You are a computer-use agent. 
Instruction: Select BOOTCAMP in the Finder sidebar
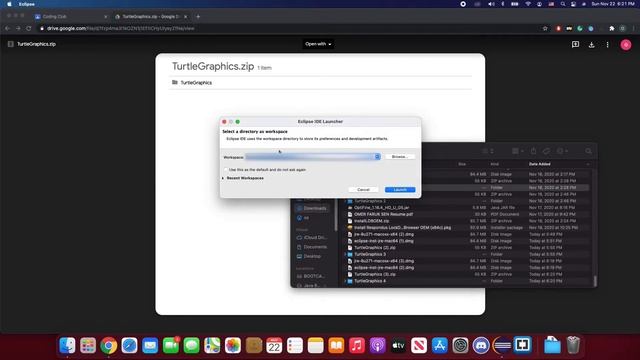coord(312,276)
